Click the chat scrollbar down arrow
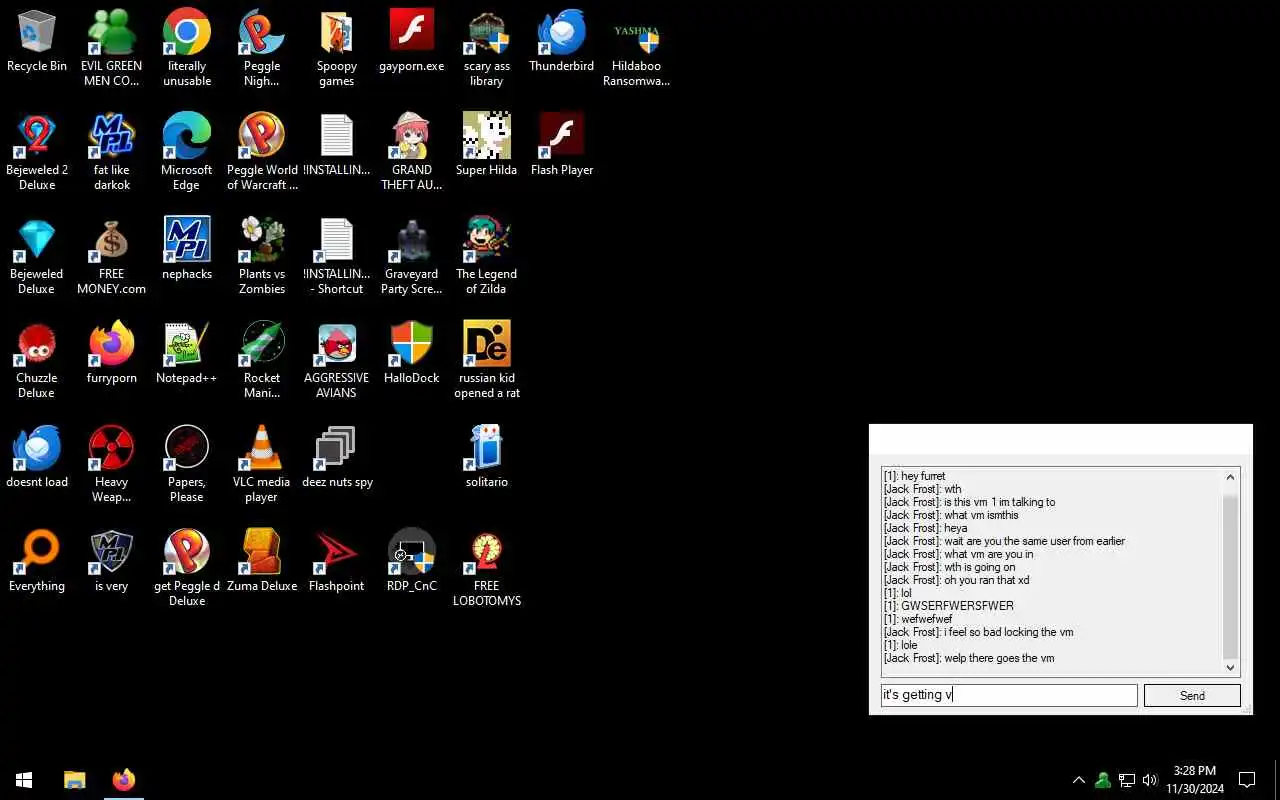This screenshot has width=1280, height=800. 1230,667
